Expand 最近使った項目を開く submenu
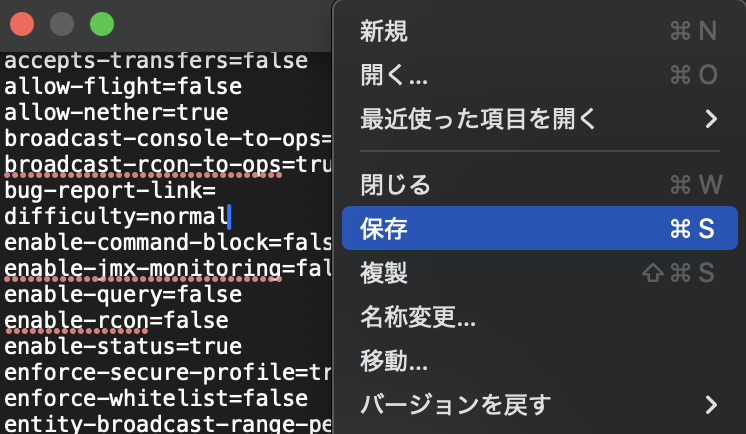 pos(478,120)
